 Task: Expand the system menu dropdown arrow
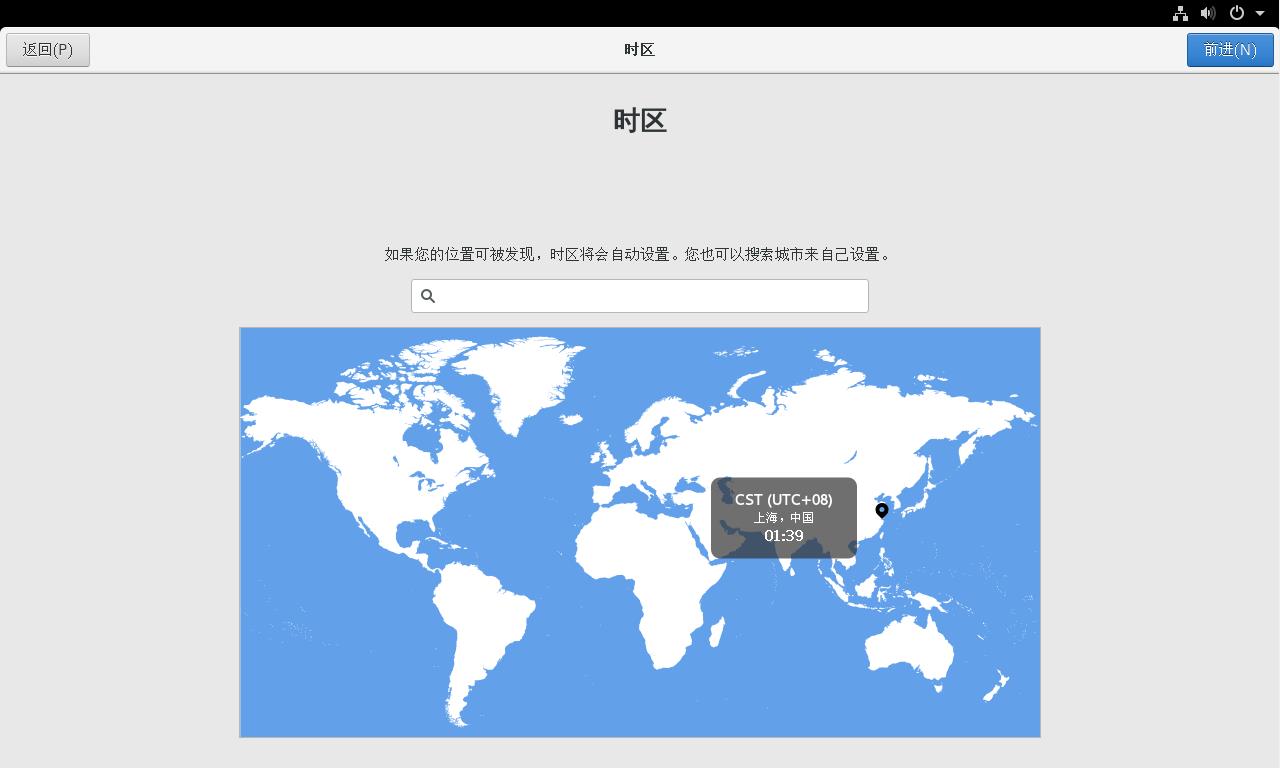pyautogui.click(x=1260, y=13)
